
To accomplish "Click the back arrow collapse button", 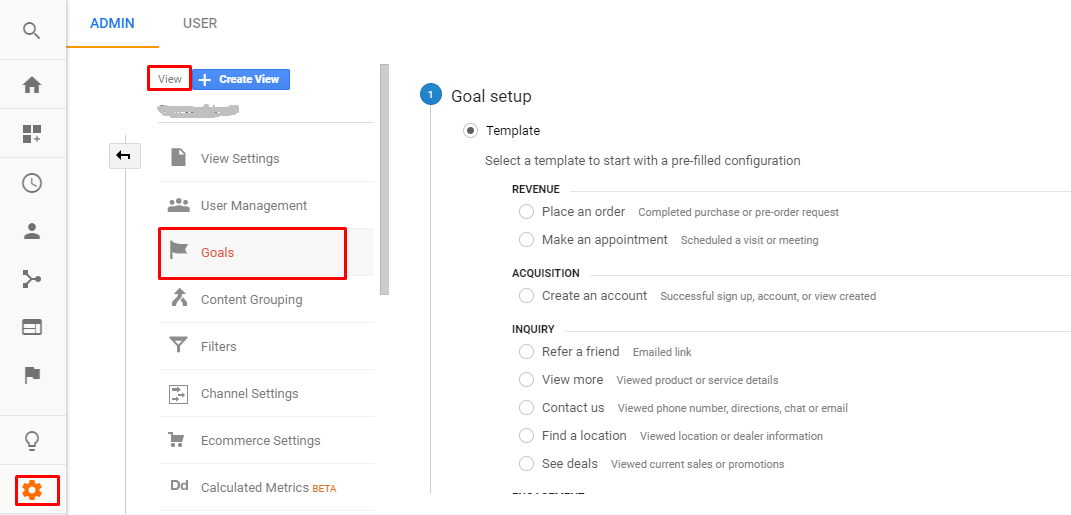I will [124, 156].
